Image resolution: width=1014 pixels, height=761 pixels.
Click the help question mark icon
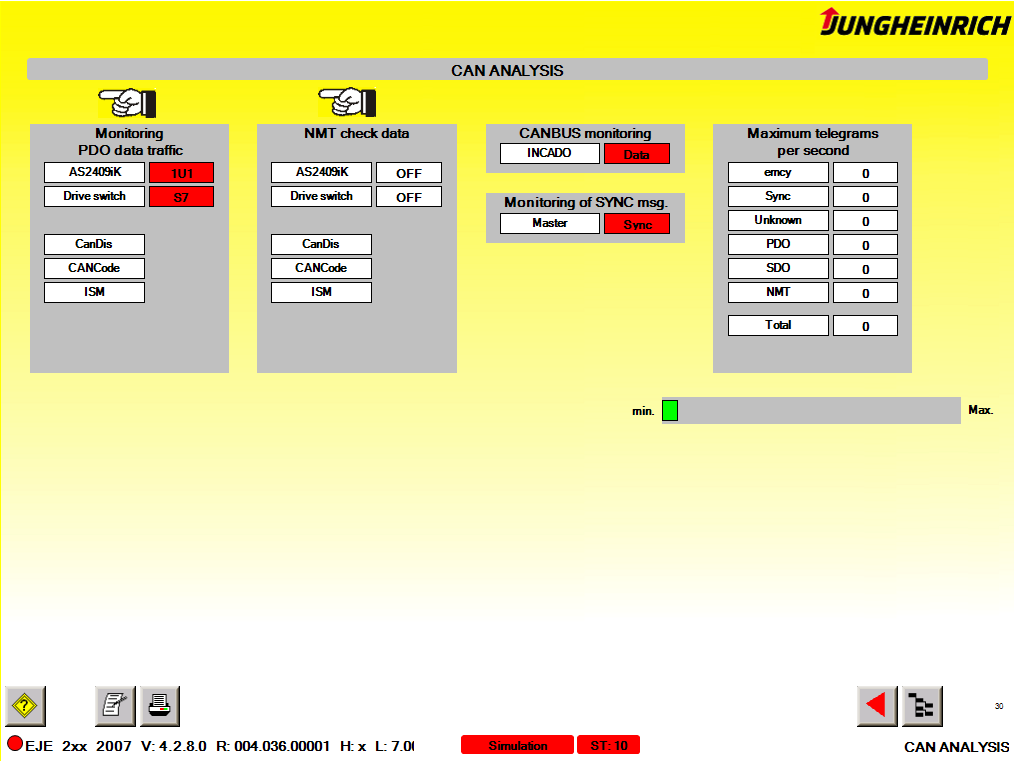[25, 706]
